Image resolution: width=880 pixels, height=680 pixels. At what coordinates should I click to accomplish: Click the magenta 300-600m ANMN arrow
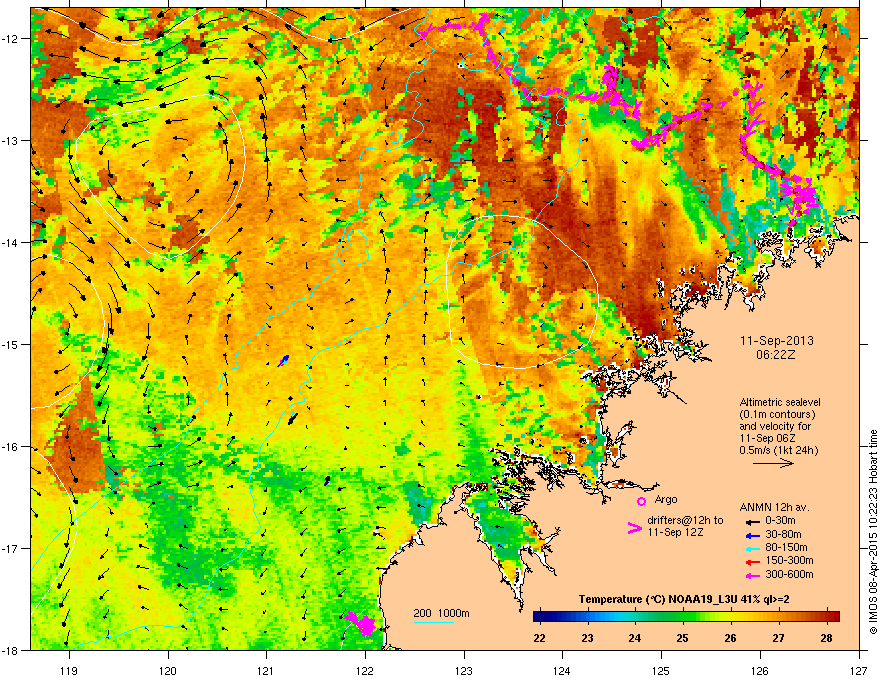pos(751,576)
